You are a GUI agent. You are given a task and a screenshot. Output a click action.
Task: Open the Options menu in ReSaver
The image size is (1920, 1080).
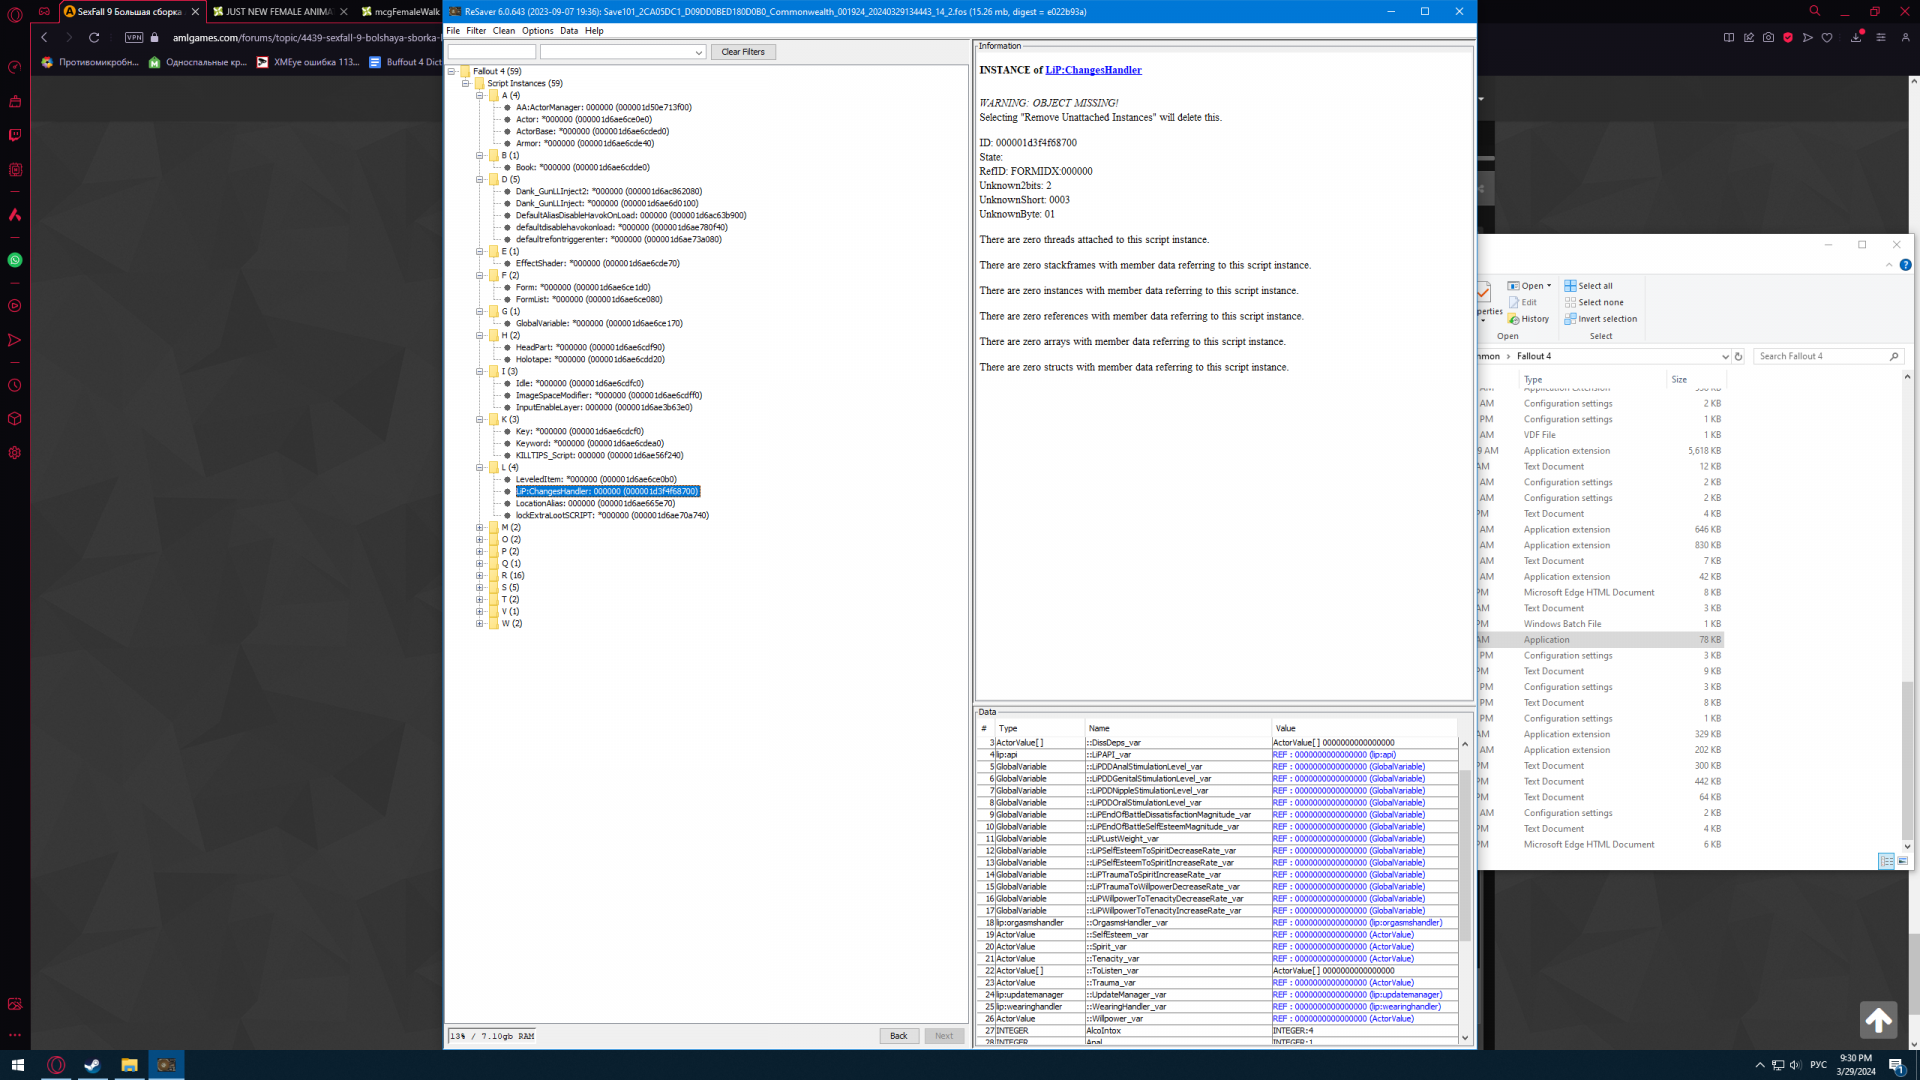click(537, 31)
